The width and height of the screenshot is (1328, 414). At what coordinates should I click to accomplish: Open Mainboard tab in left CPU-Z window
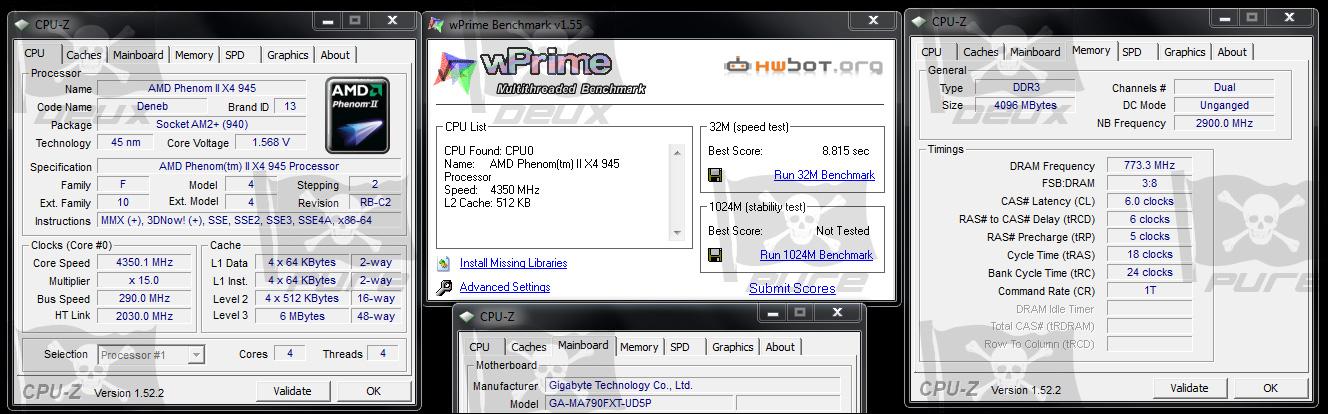(138, 56)
